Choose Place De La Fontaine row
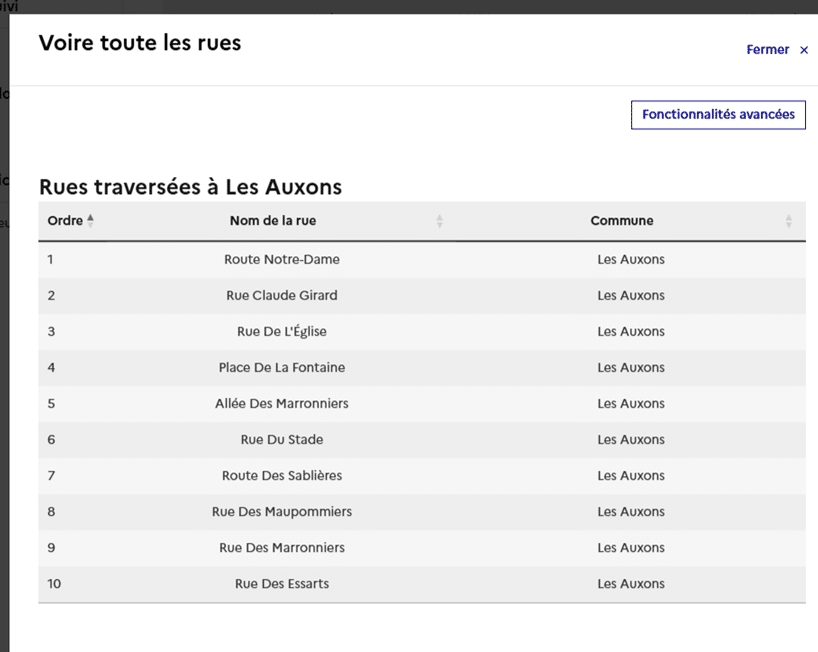The height and width of the screenshot is (652, 818). [x=422, y=367]
